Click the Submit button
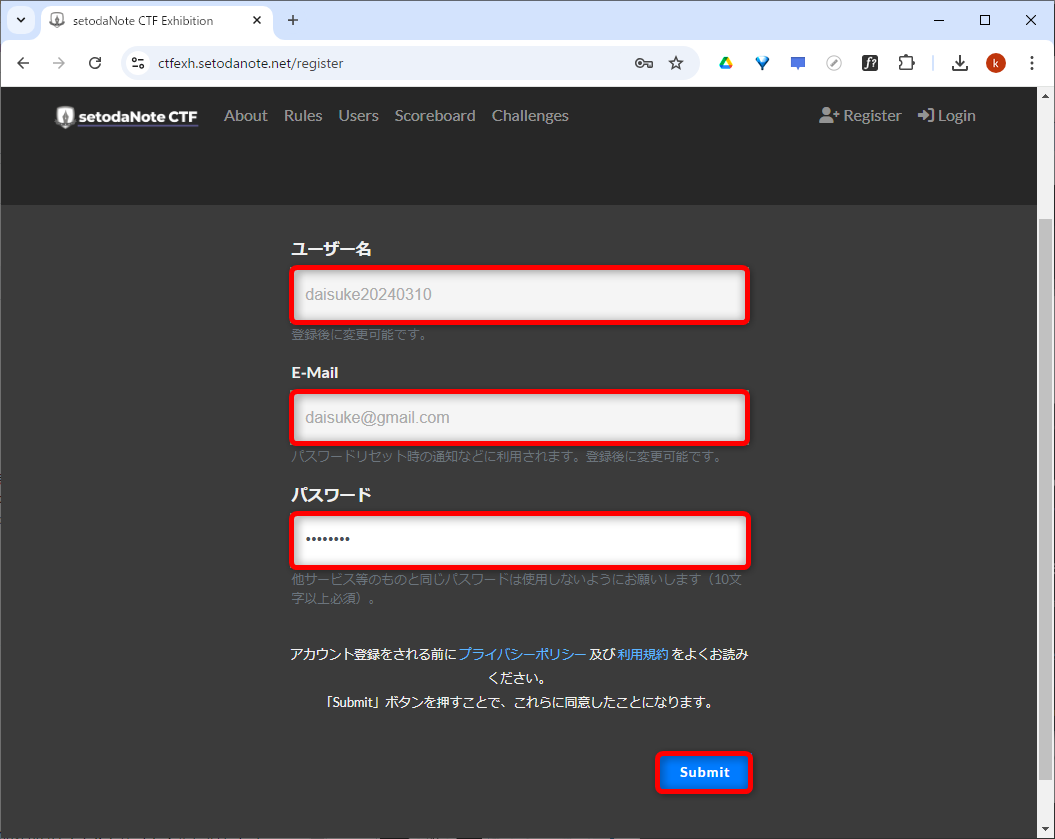Viewport: 1055px width, 839px height. (x=703, y=772)
